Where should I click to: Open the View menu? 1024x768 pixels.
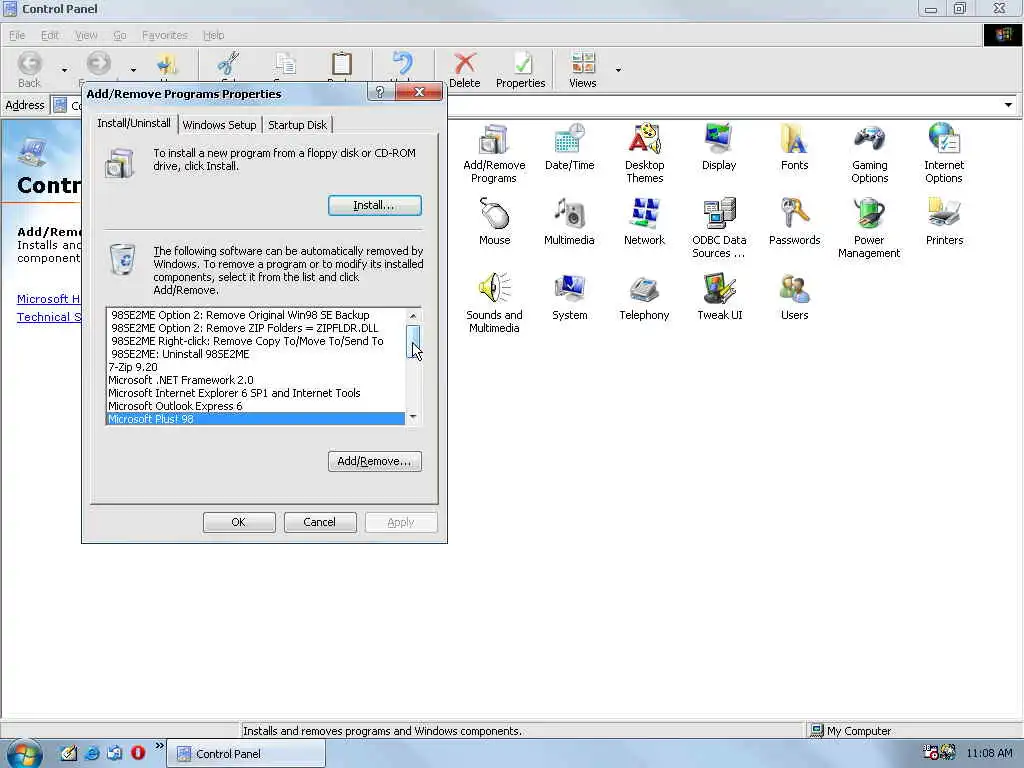(x=86, y=35)
